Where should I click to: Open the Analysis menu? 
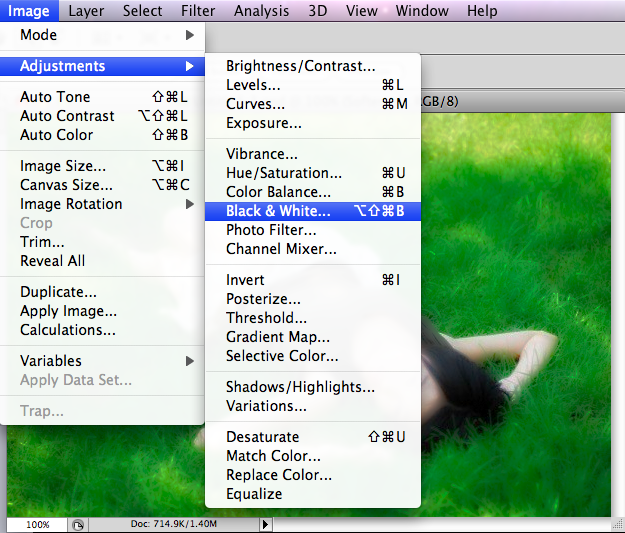[x=261, y=11]
